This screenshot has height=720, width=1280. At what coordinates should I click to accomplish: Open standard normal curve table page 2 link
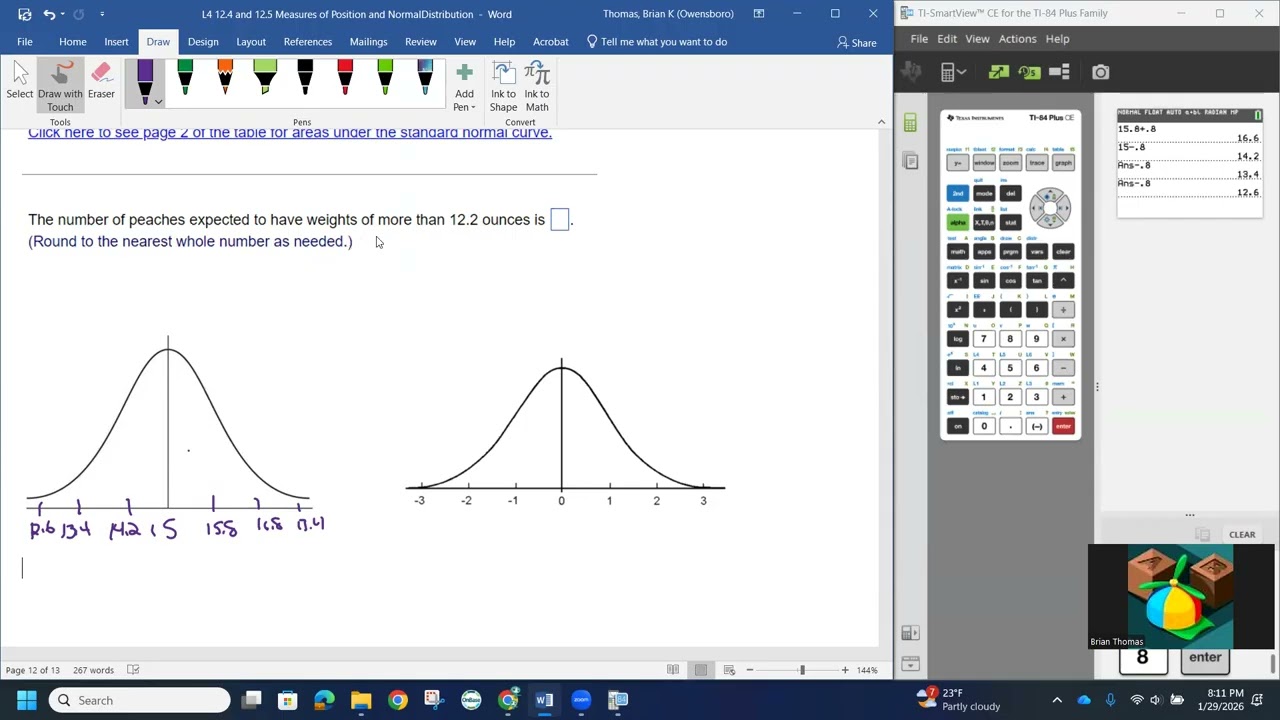[290, 132]
